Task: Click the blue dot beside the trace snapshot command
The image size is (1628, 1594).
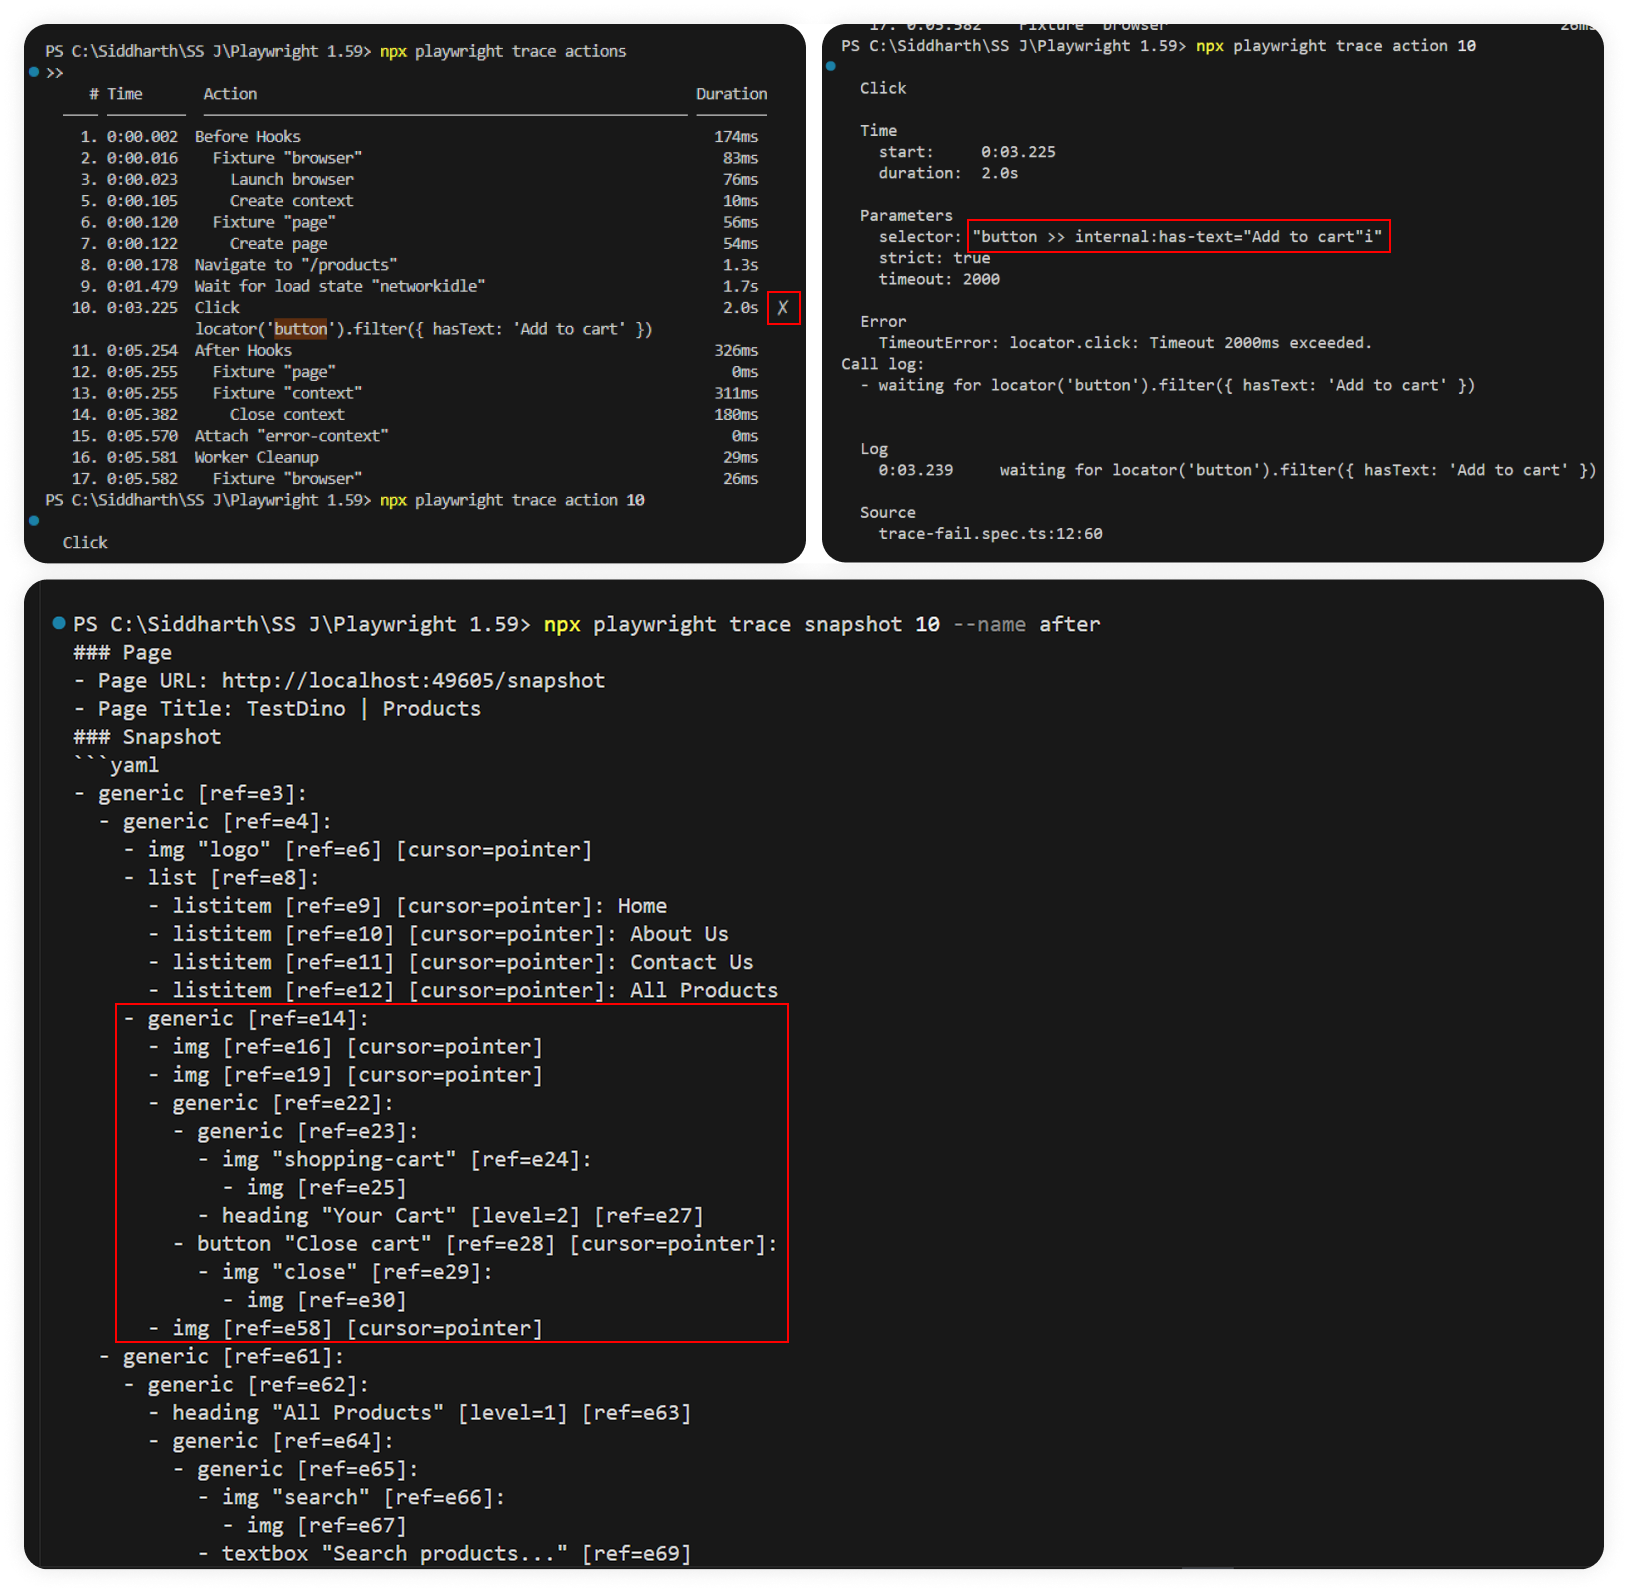Action: click(59, 623)
